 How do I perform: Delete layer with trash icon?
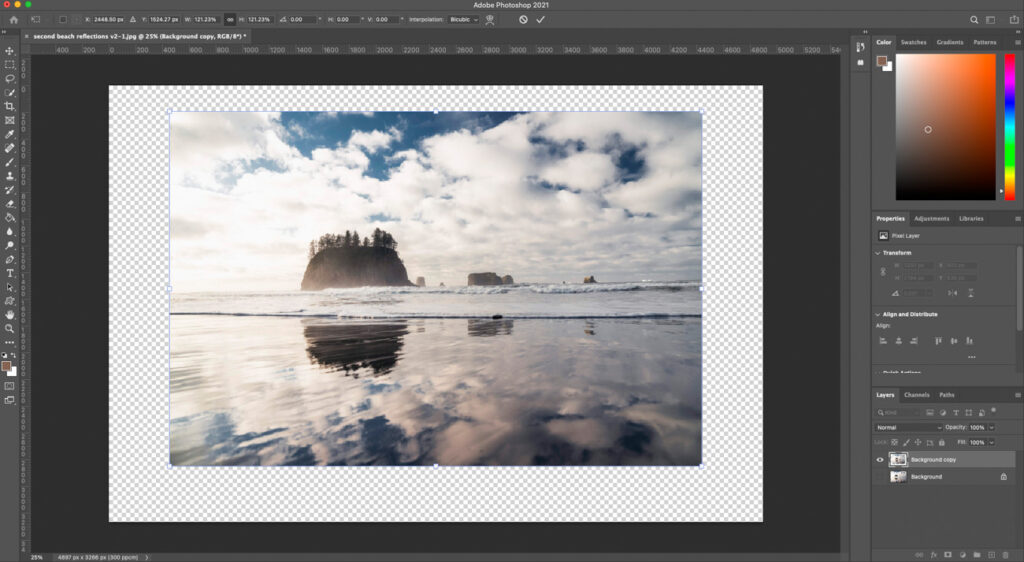[x=1006, y=555]
